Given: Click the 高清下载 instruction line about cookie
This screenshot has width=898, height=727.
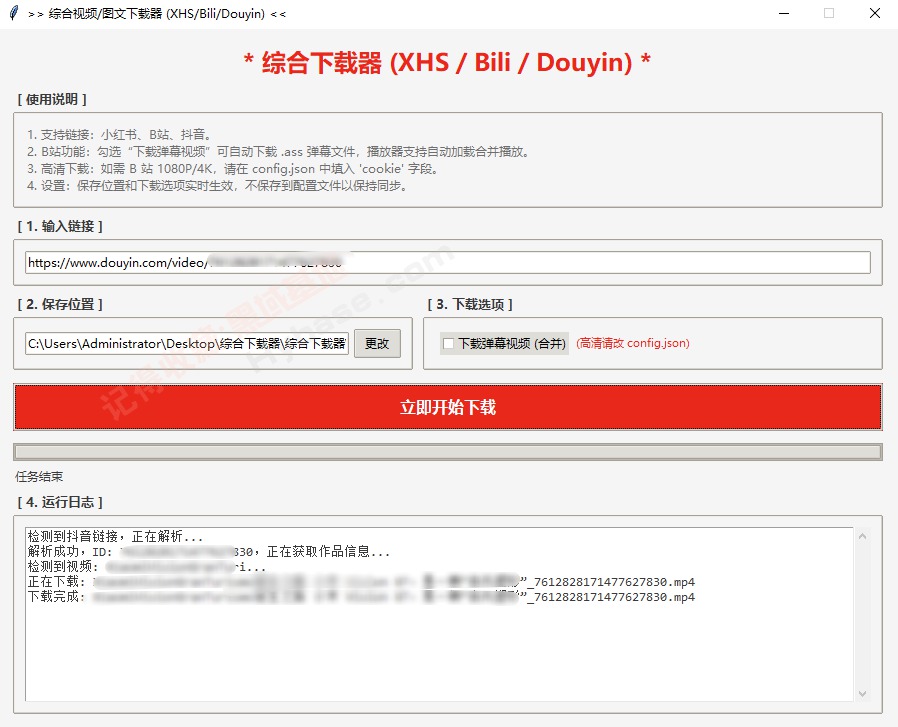Looking at the screenshot, I should click(232, 169).
